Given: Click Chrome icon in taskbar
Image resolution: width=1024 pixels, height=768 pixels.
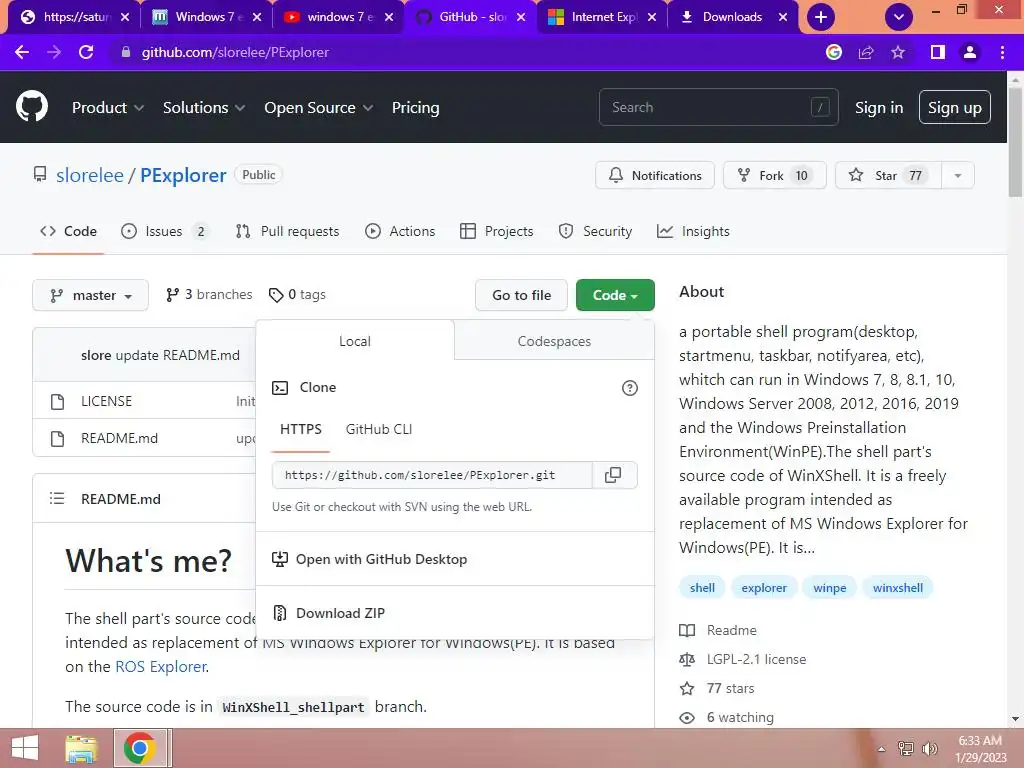Looking at the screenshot, I should point(139,748).
